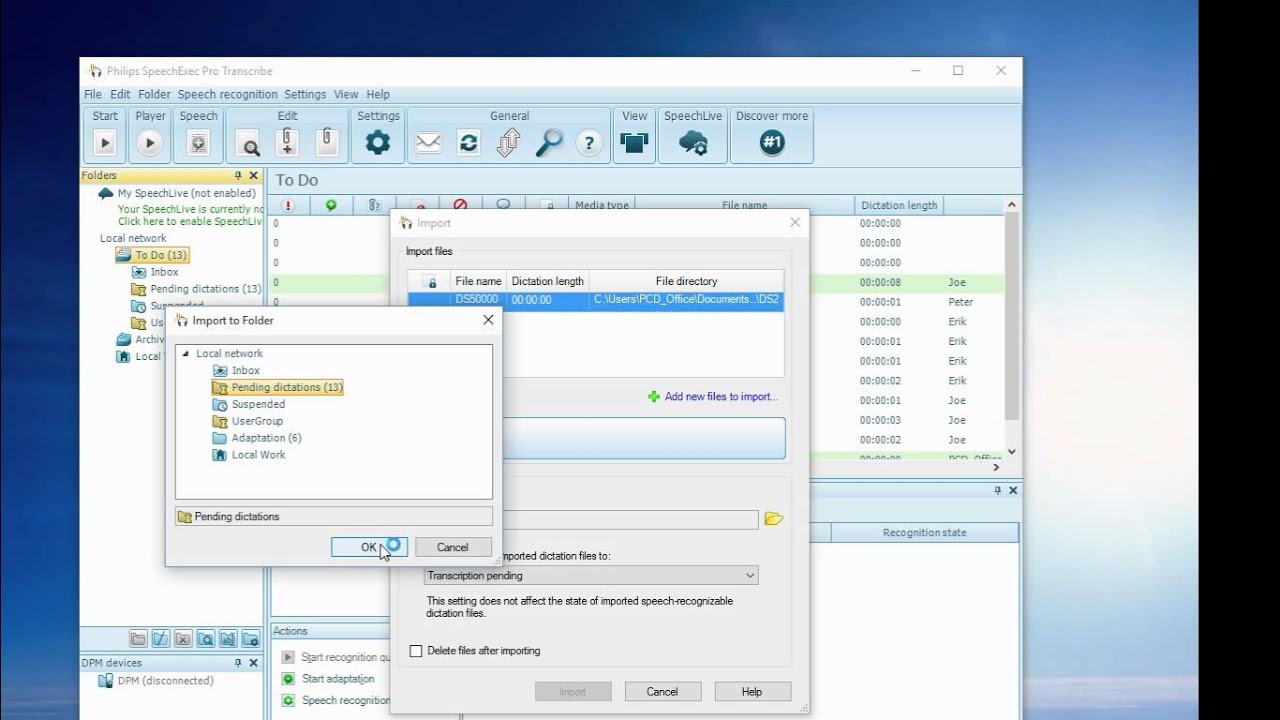The height and width of the screenshot is (720, 1280).
Task: Click OK in Import to Folder dialog
Action: 369,547
